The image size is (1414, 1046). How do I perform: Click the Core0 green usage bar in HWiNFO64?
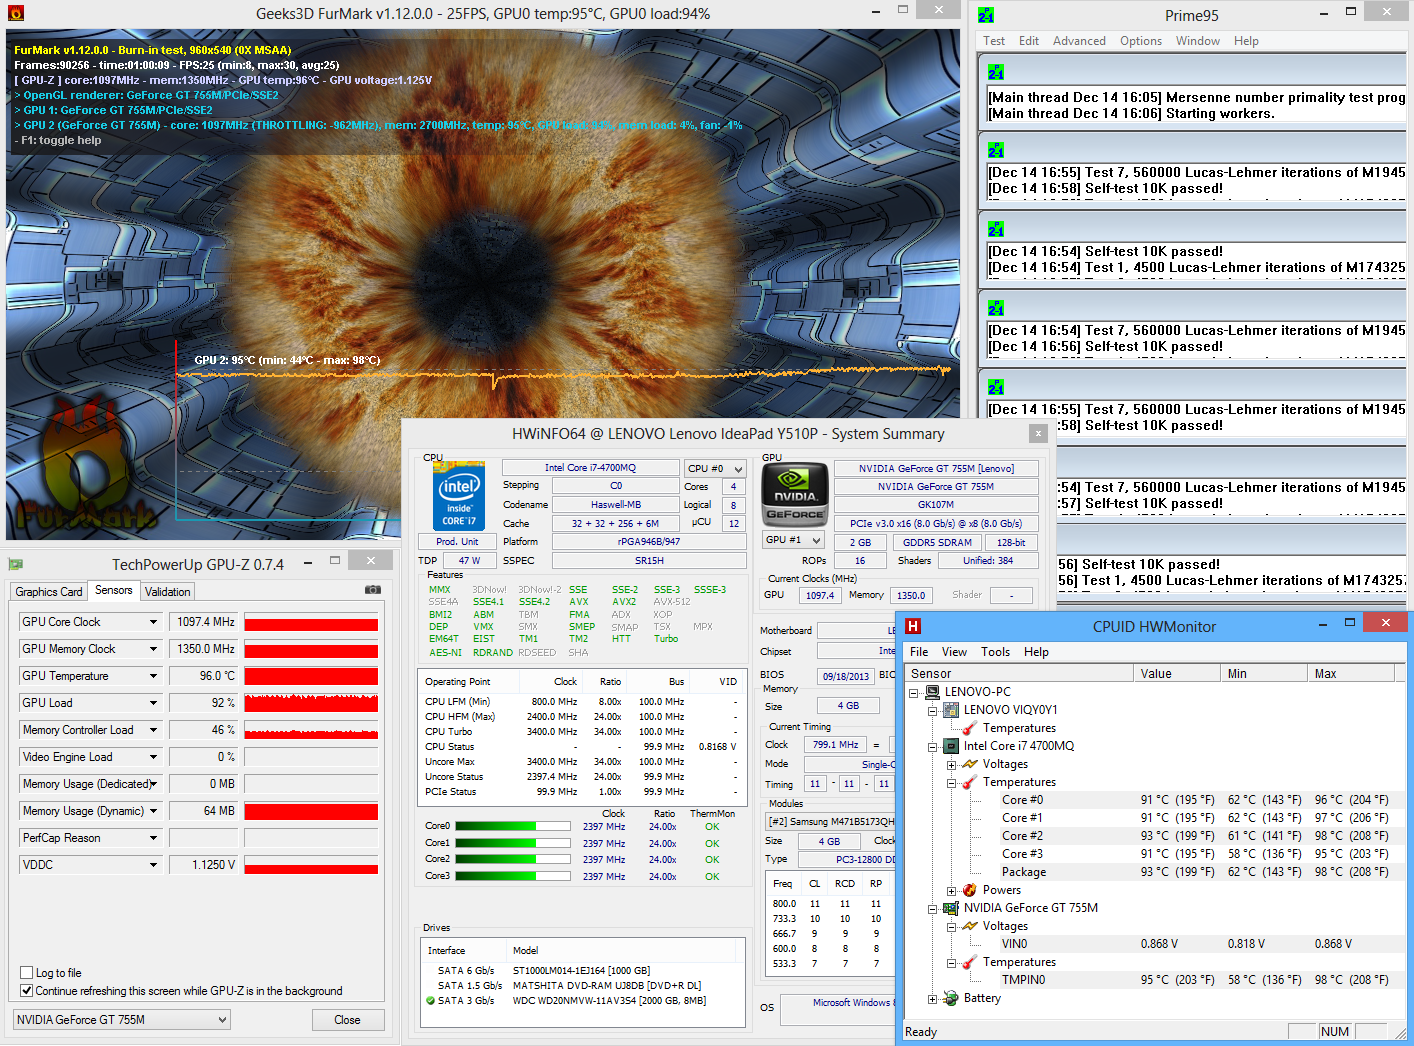click(x=513, y=826)
